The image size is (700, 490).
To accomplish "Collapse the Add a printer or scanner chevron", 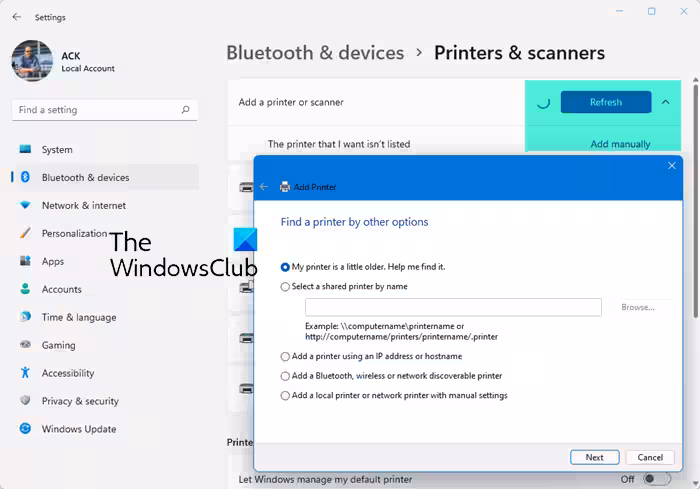I will [667, 102].
